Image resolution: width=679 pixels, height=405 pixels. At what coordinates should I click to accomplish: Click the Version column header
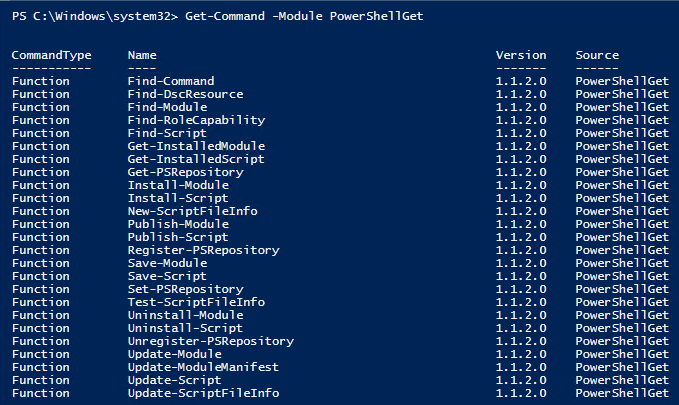pos(521,55)
